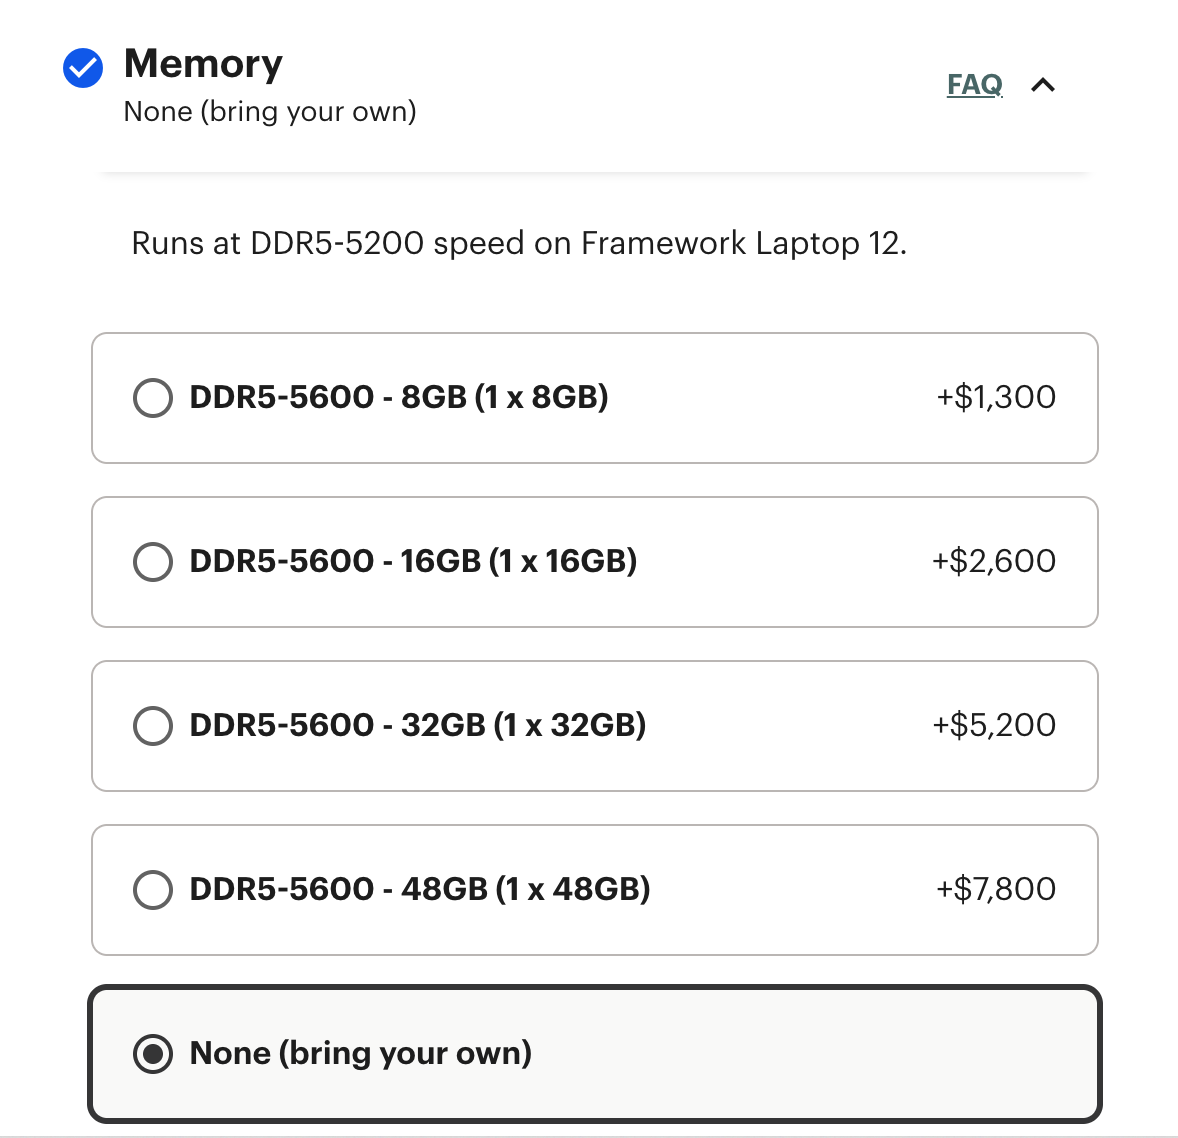Click the DDR5-5600 - 32GB (1 x 32GB) label

click(x=418, y=726)
